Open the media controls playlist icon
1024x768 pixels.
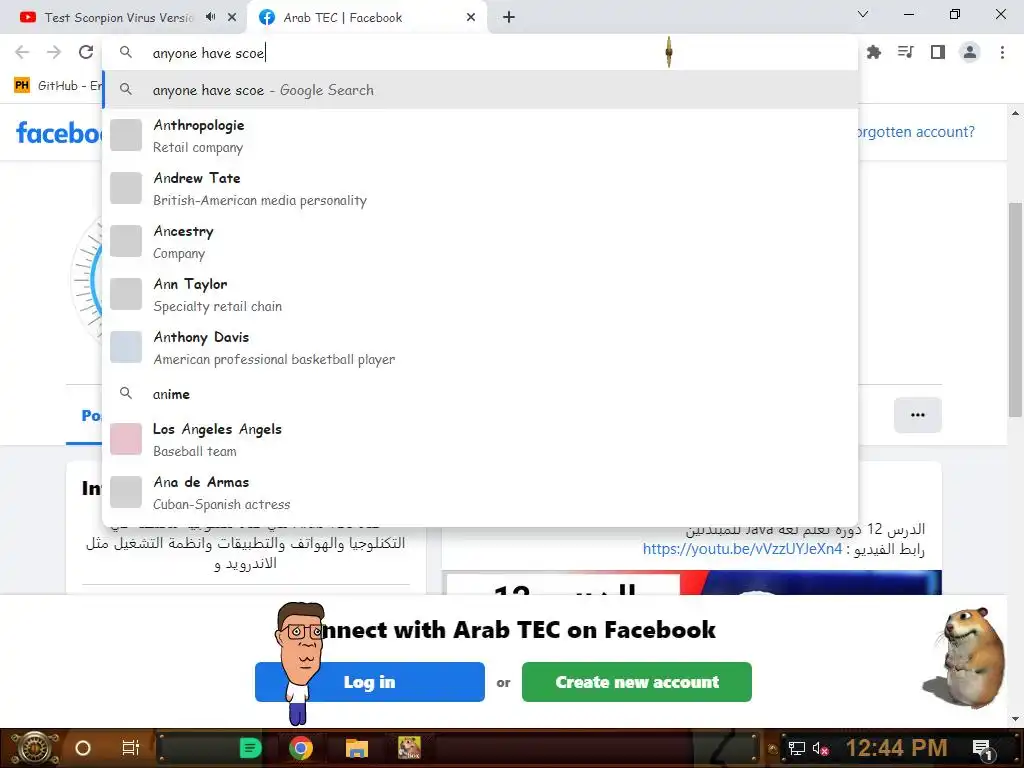(905, 52)
